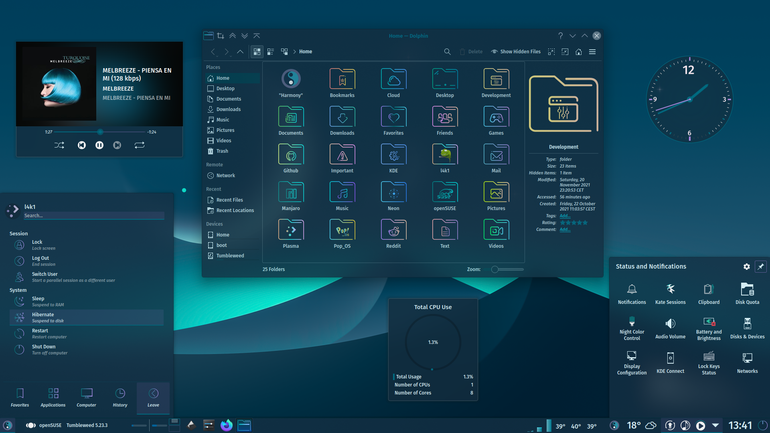
Task: Expand the hidden system tray icons arrow
Action: click(715, 425)
